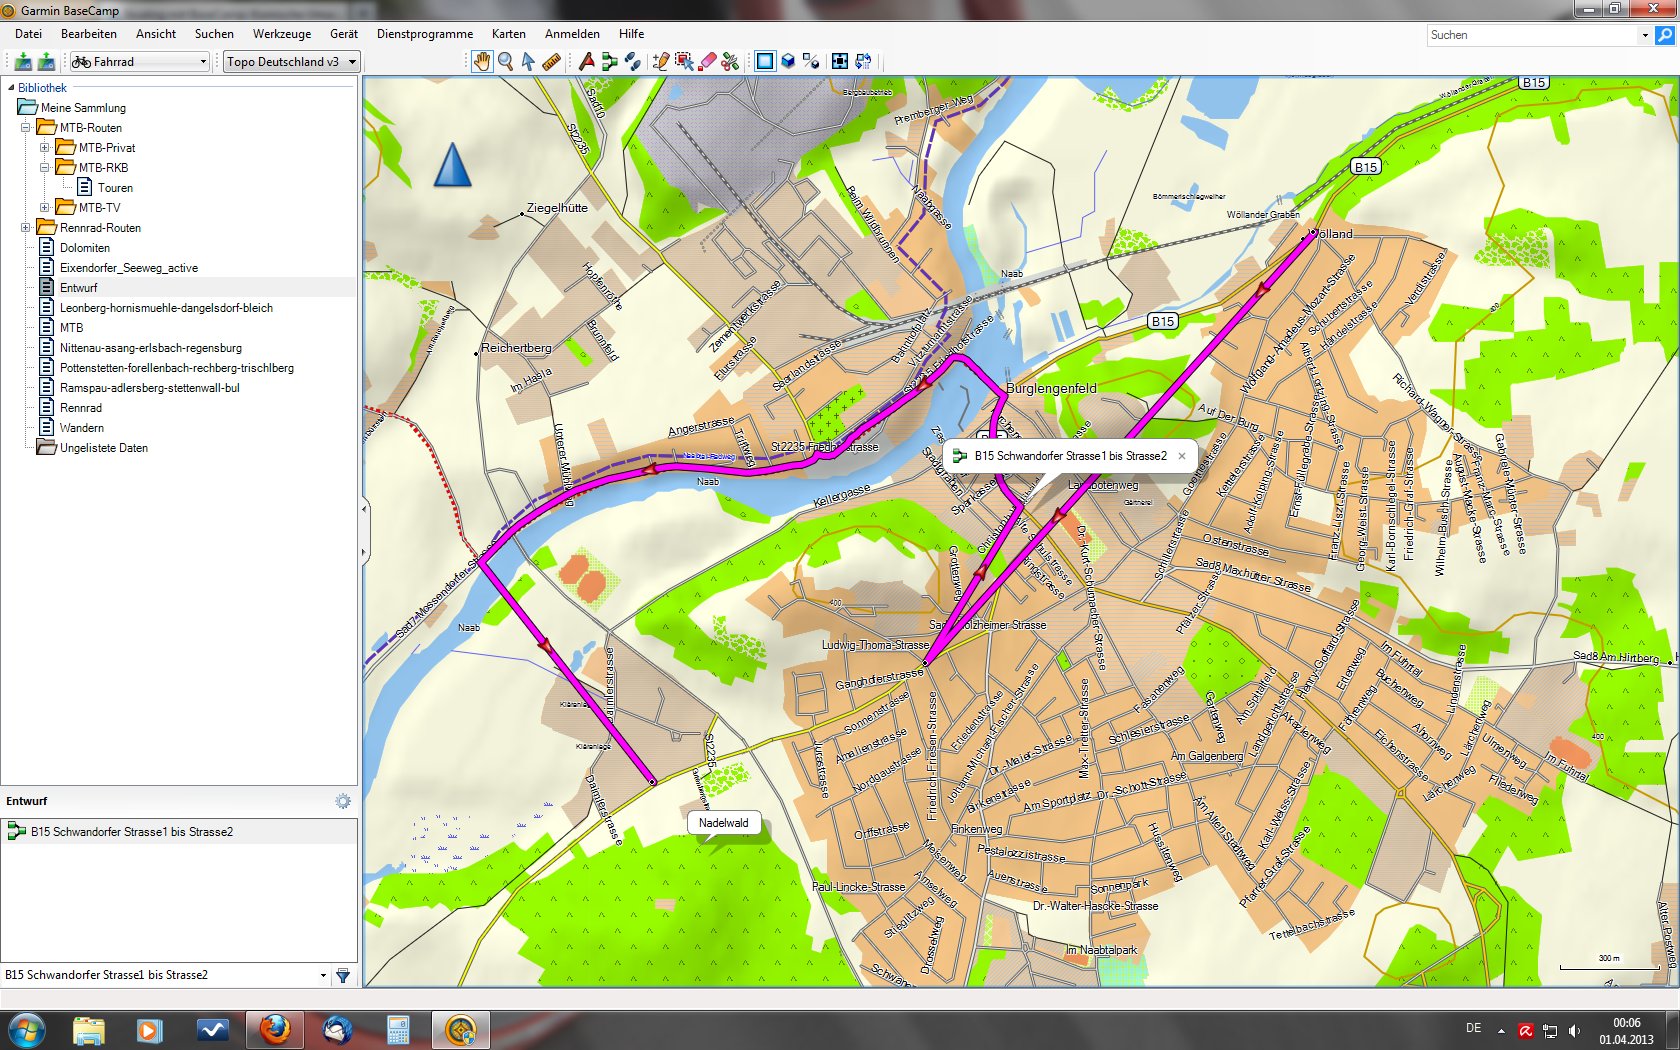This screenshot has height=1050, width=1680.
Task: Open the Topo Deutschland v3 map dropdown
Action: [291, 62]
